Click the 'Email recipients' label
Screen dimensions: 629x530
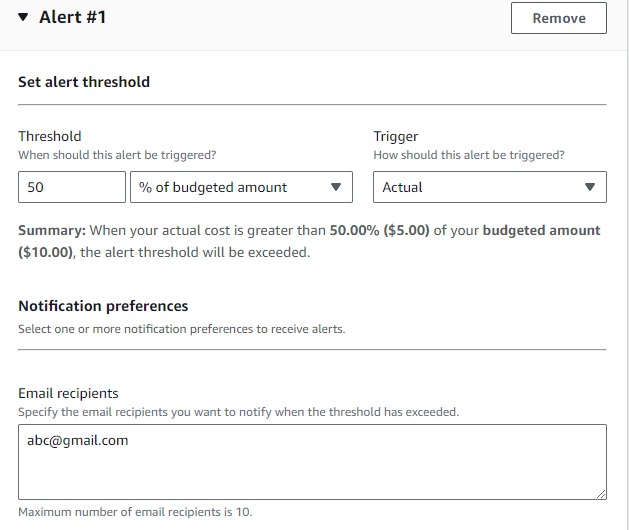pyautogui.click(x=68, y=393)
